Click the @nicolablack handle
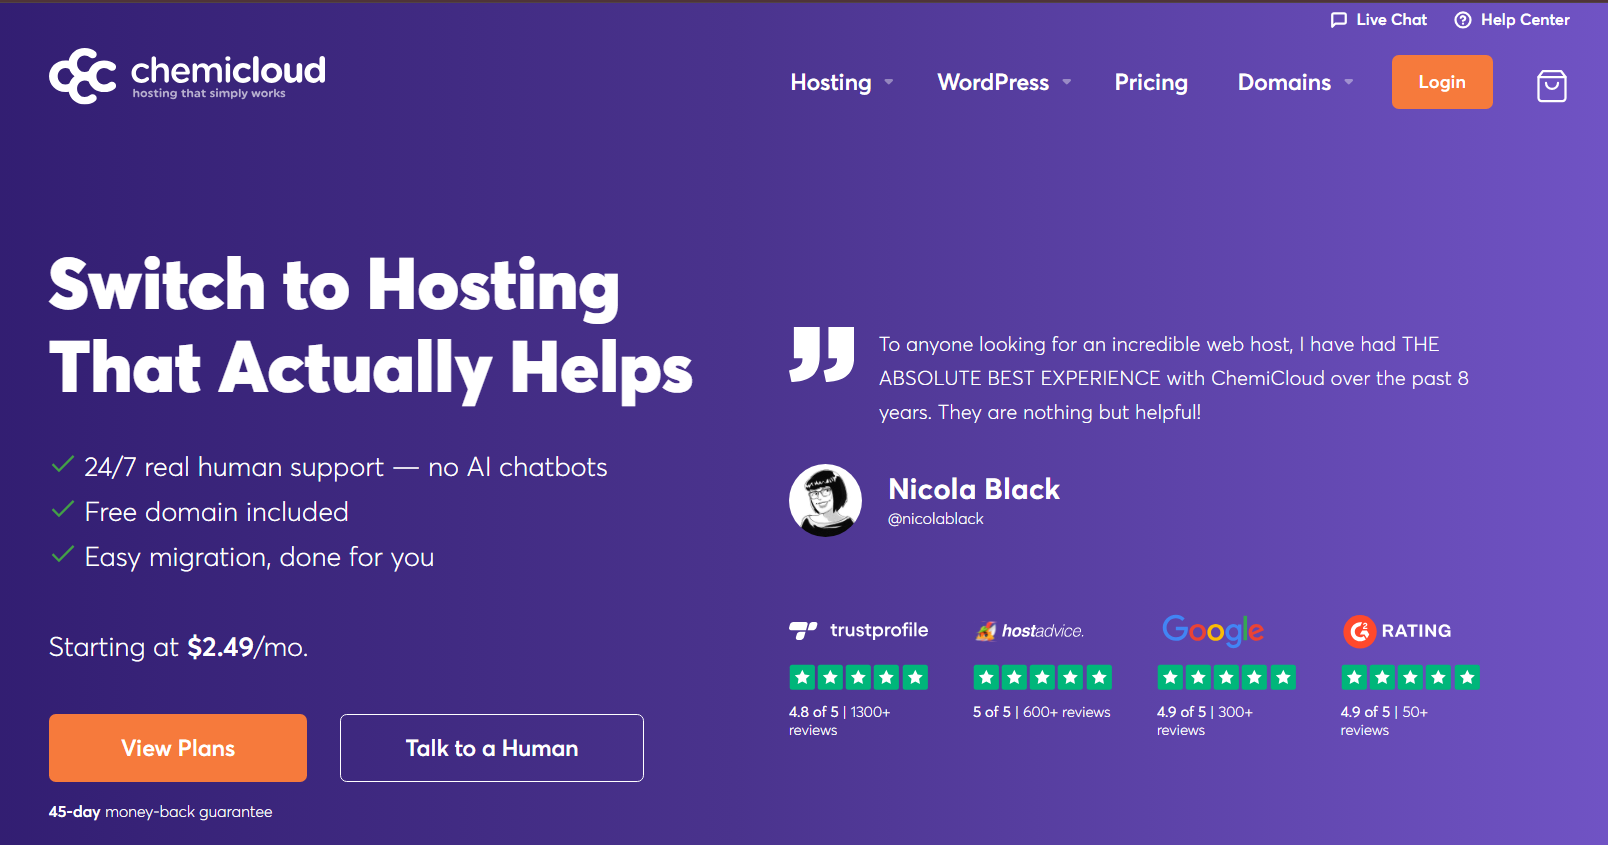The height and width of the screenshot is (845, 1608). click(936, 519)
